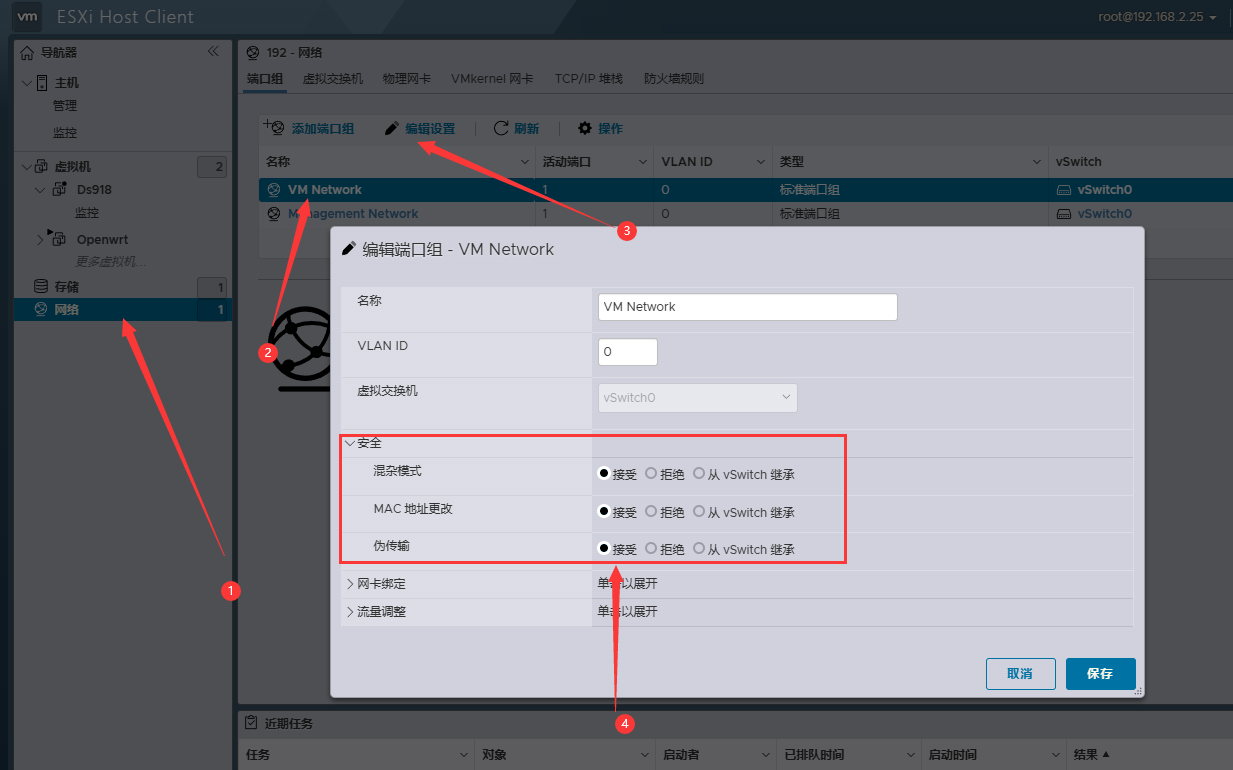Set 伪传输 to 接受
This screenshot has width=1233, height=770.
(x=604, y=548)
